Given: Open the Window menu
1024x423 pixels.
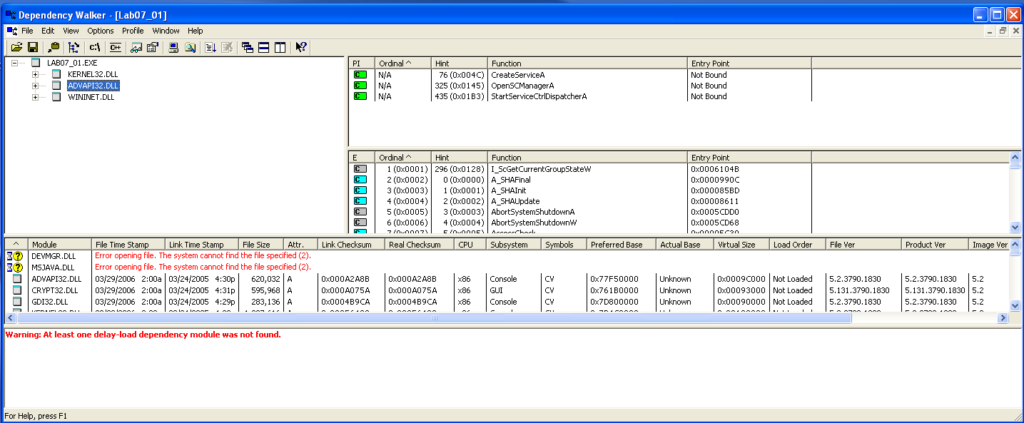Looking at the screenshot, I should point(165,31).
